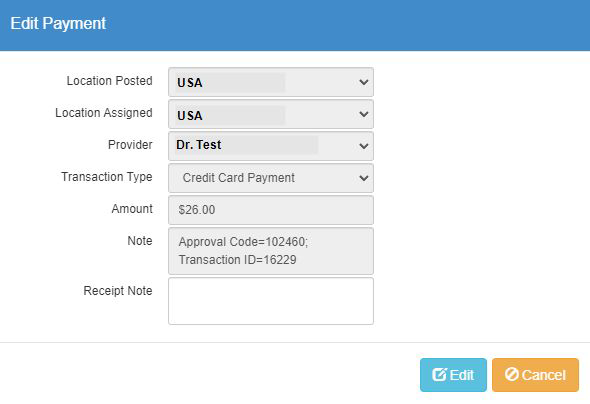Click the Location Assigned label
Image resolution: width=590 pixels, height=404 pixels.
pyautogui.click(x=104, y=113)
